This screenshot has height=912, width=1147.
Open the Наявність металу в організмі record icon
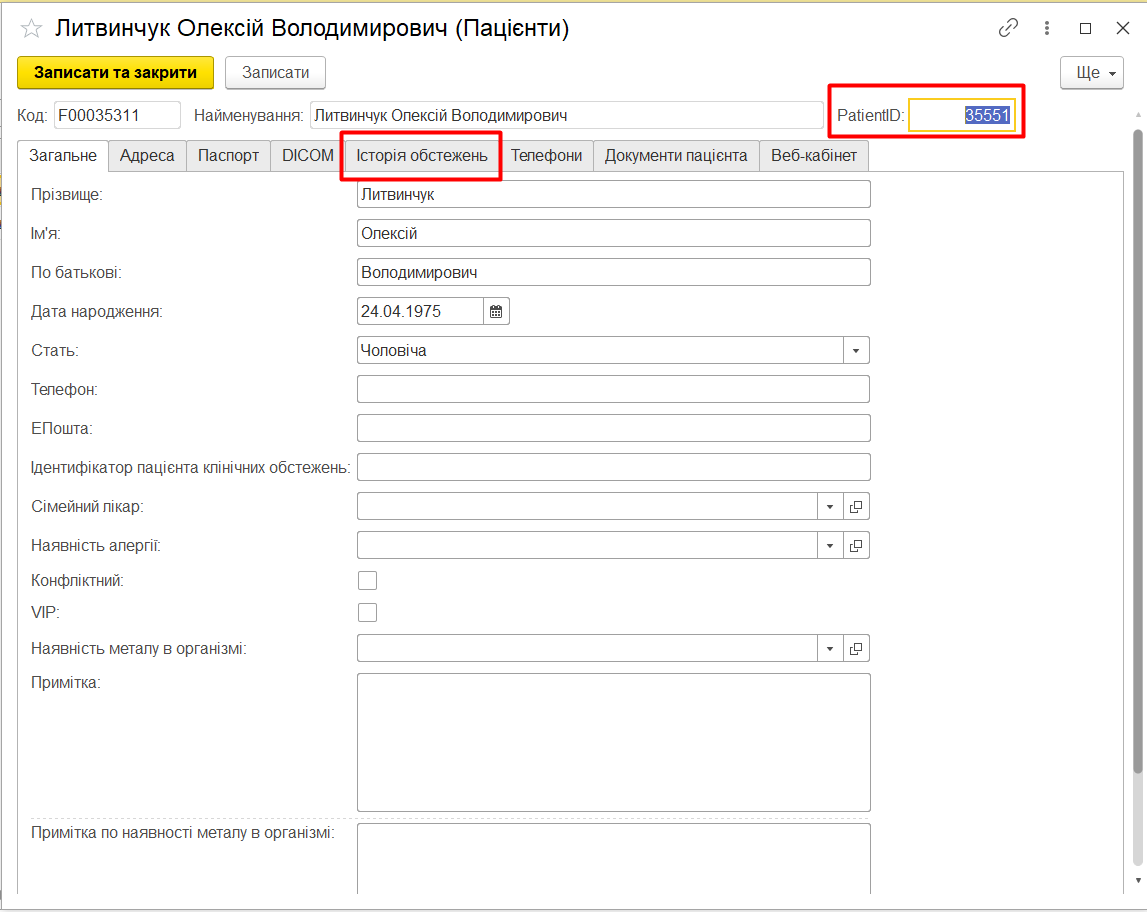(856, 649)
